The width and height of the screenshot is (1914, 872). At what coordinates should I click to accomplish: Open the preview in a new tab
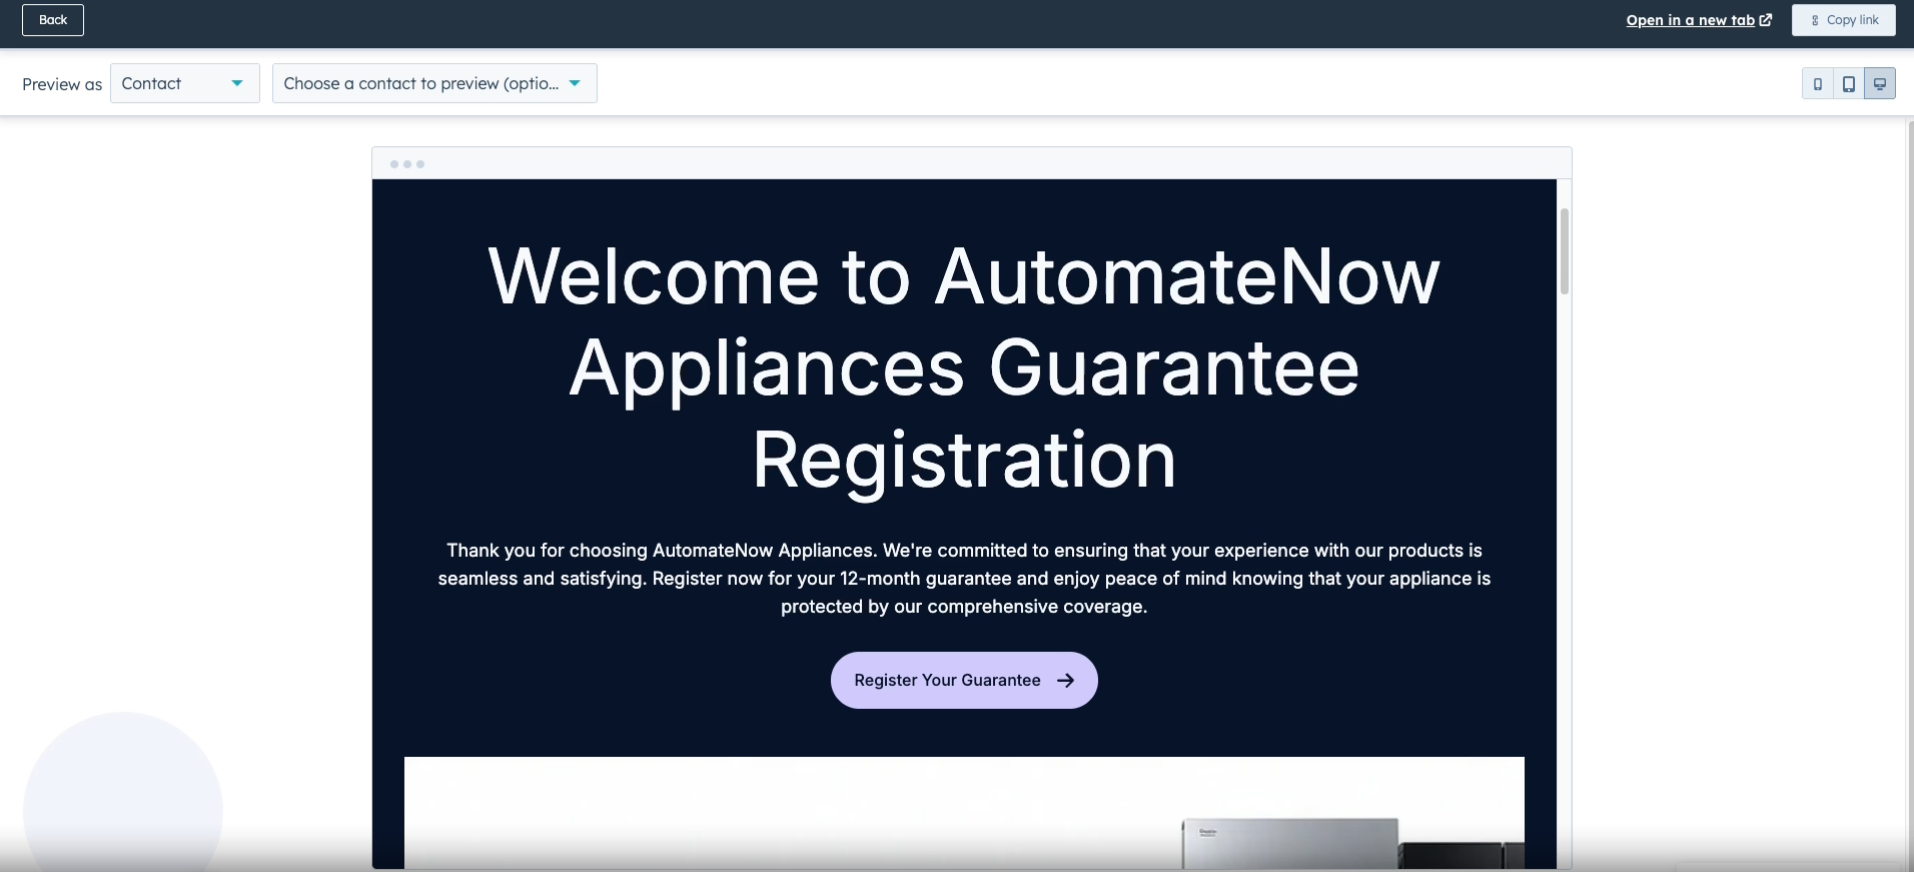(x=1690, y=20)
